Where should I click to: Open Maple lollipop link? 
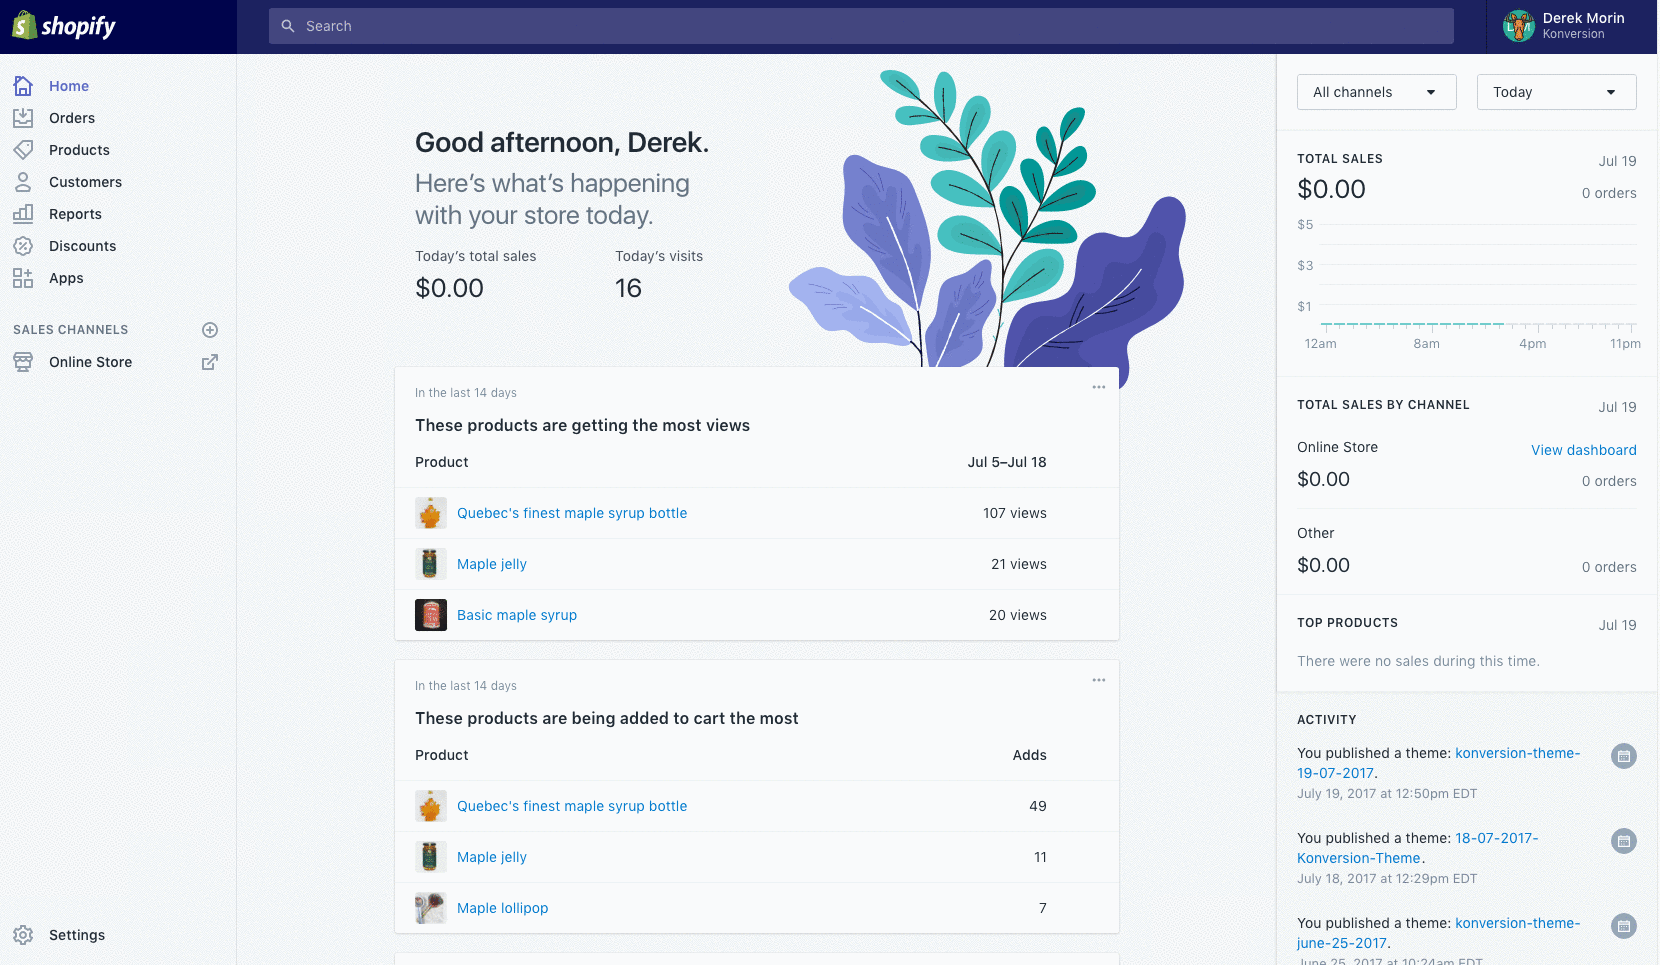point(503,908)
